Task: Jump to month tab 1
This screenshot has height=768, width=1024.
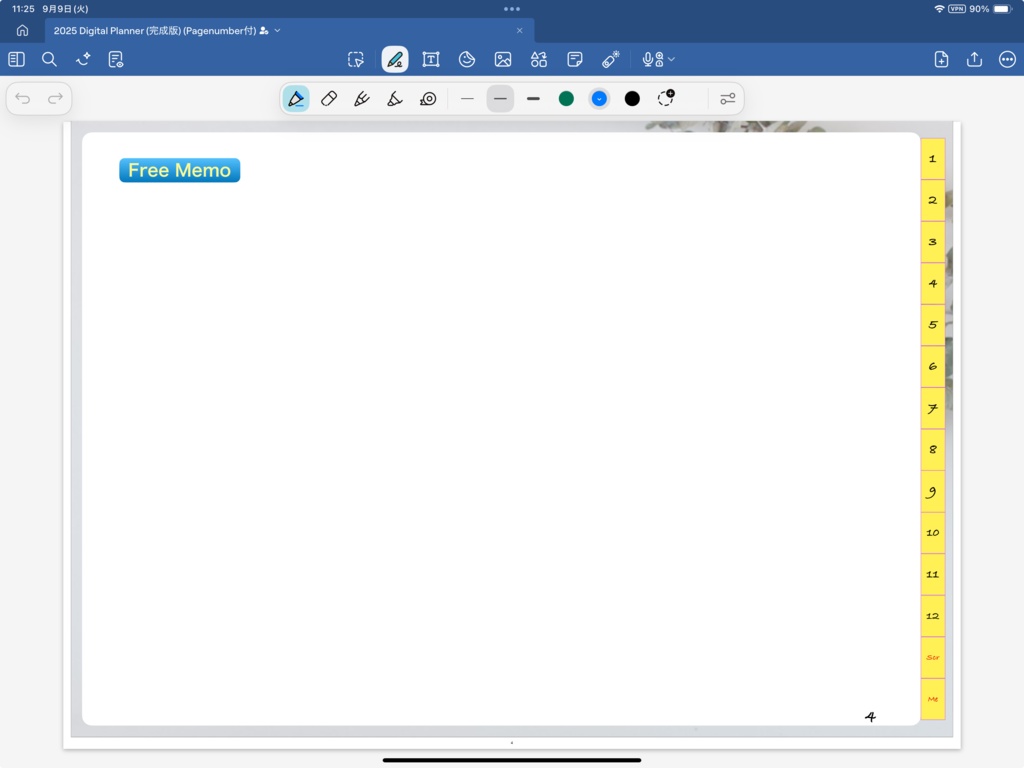Action: coord(933,159)
